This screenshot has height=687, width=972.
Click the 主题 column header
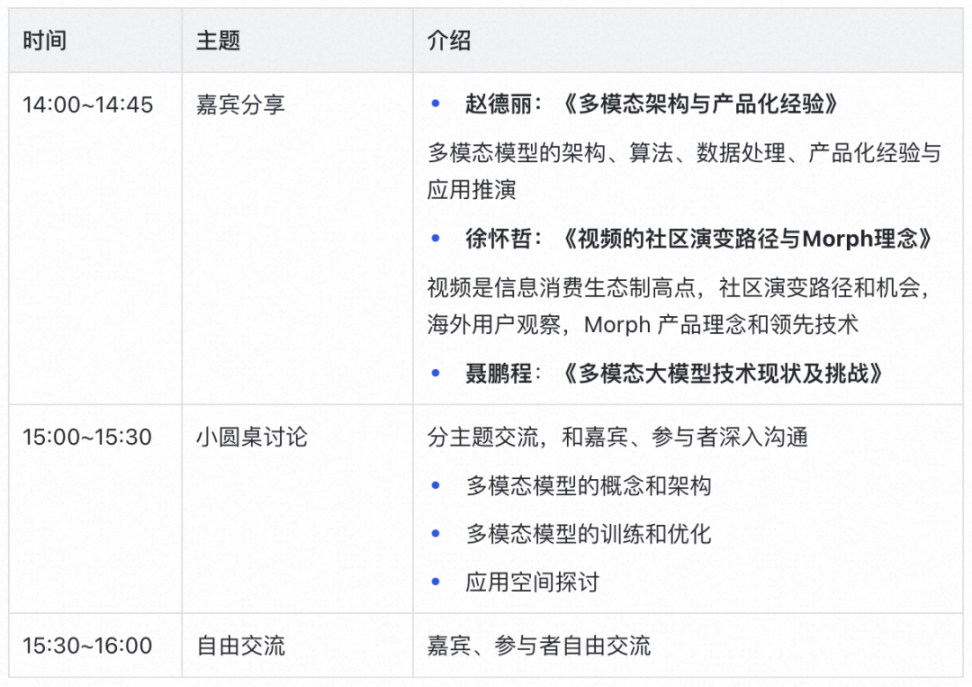[x=218, y=41]
